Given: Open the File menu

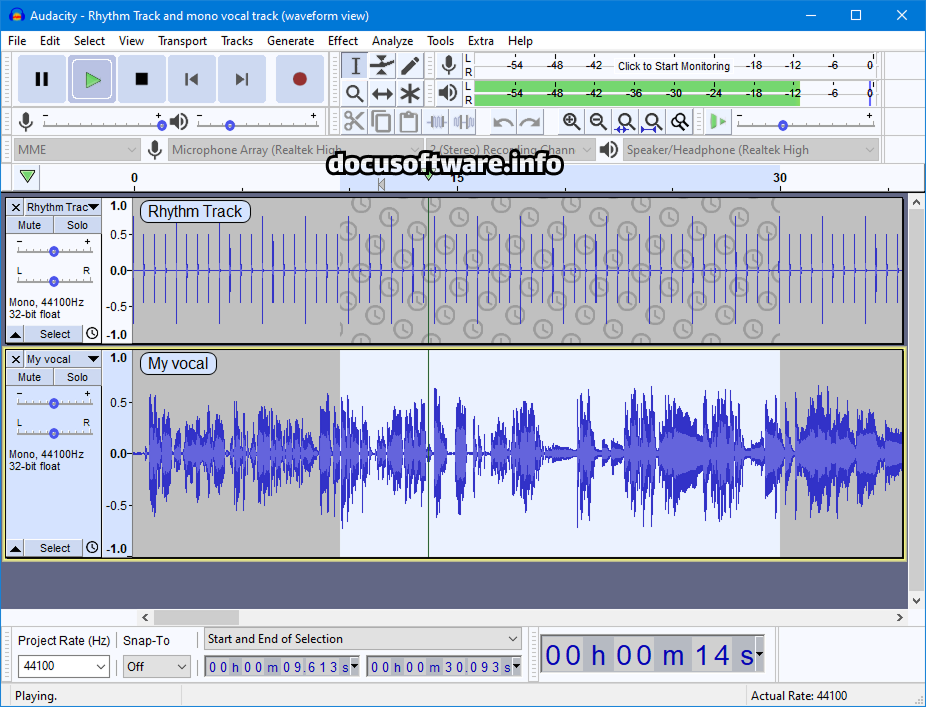Looking at the screenshot, I should [17, 41].
